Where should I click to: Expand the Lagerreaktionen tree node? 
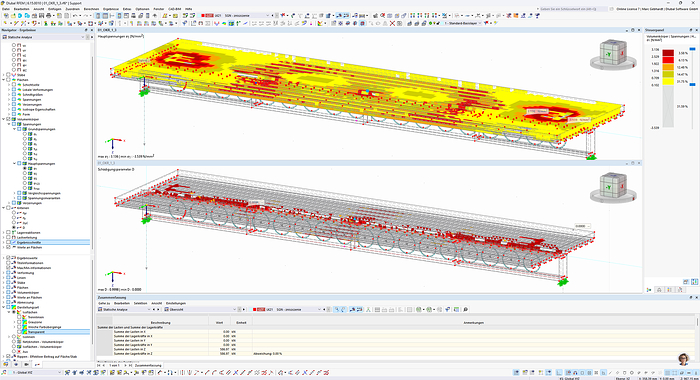pos(4,233)
